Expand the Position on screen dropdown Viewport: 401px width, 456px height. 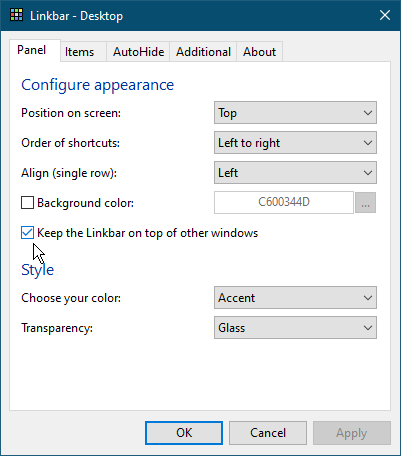point(295,113)
